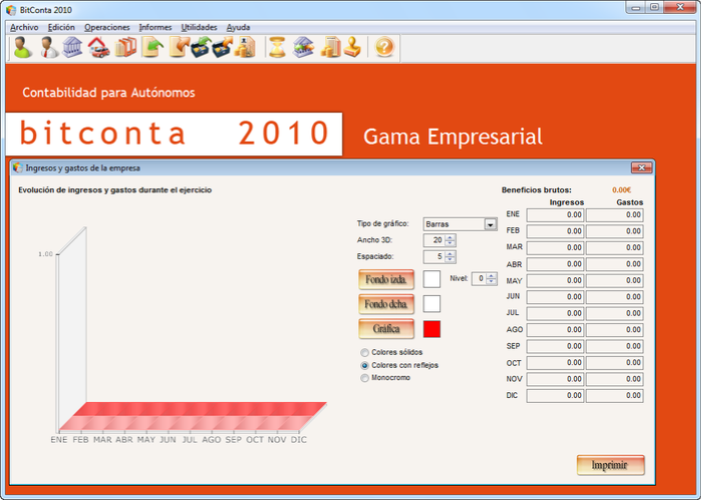Open the coins and ID document icon

(245, 47)
